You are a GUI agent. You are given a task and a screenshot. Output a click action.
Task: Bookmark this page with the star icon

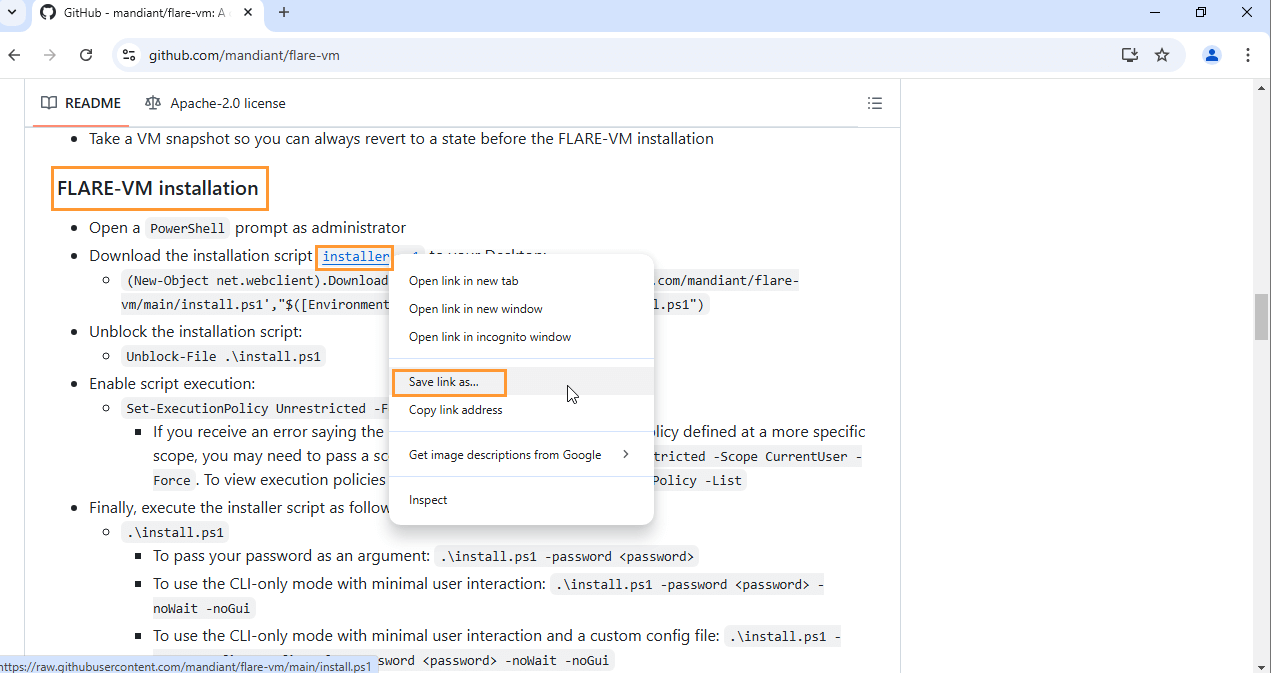click(1162, 55)
